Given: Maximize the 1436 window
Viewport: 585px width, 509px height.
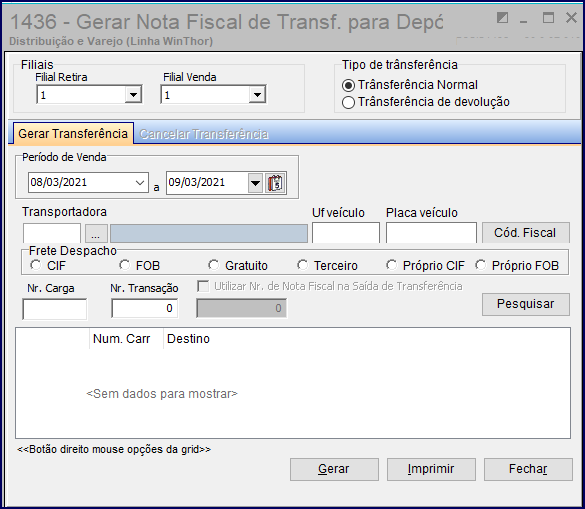Looking at the screenshot, I should (548, 18).
